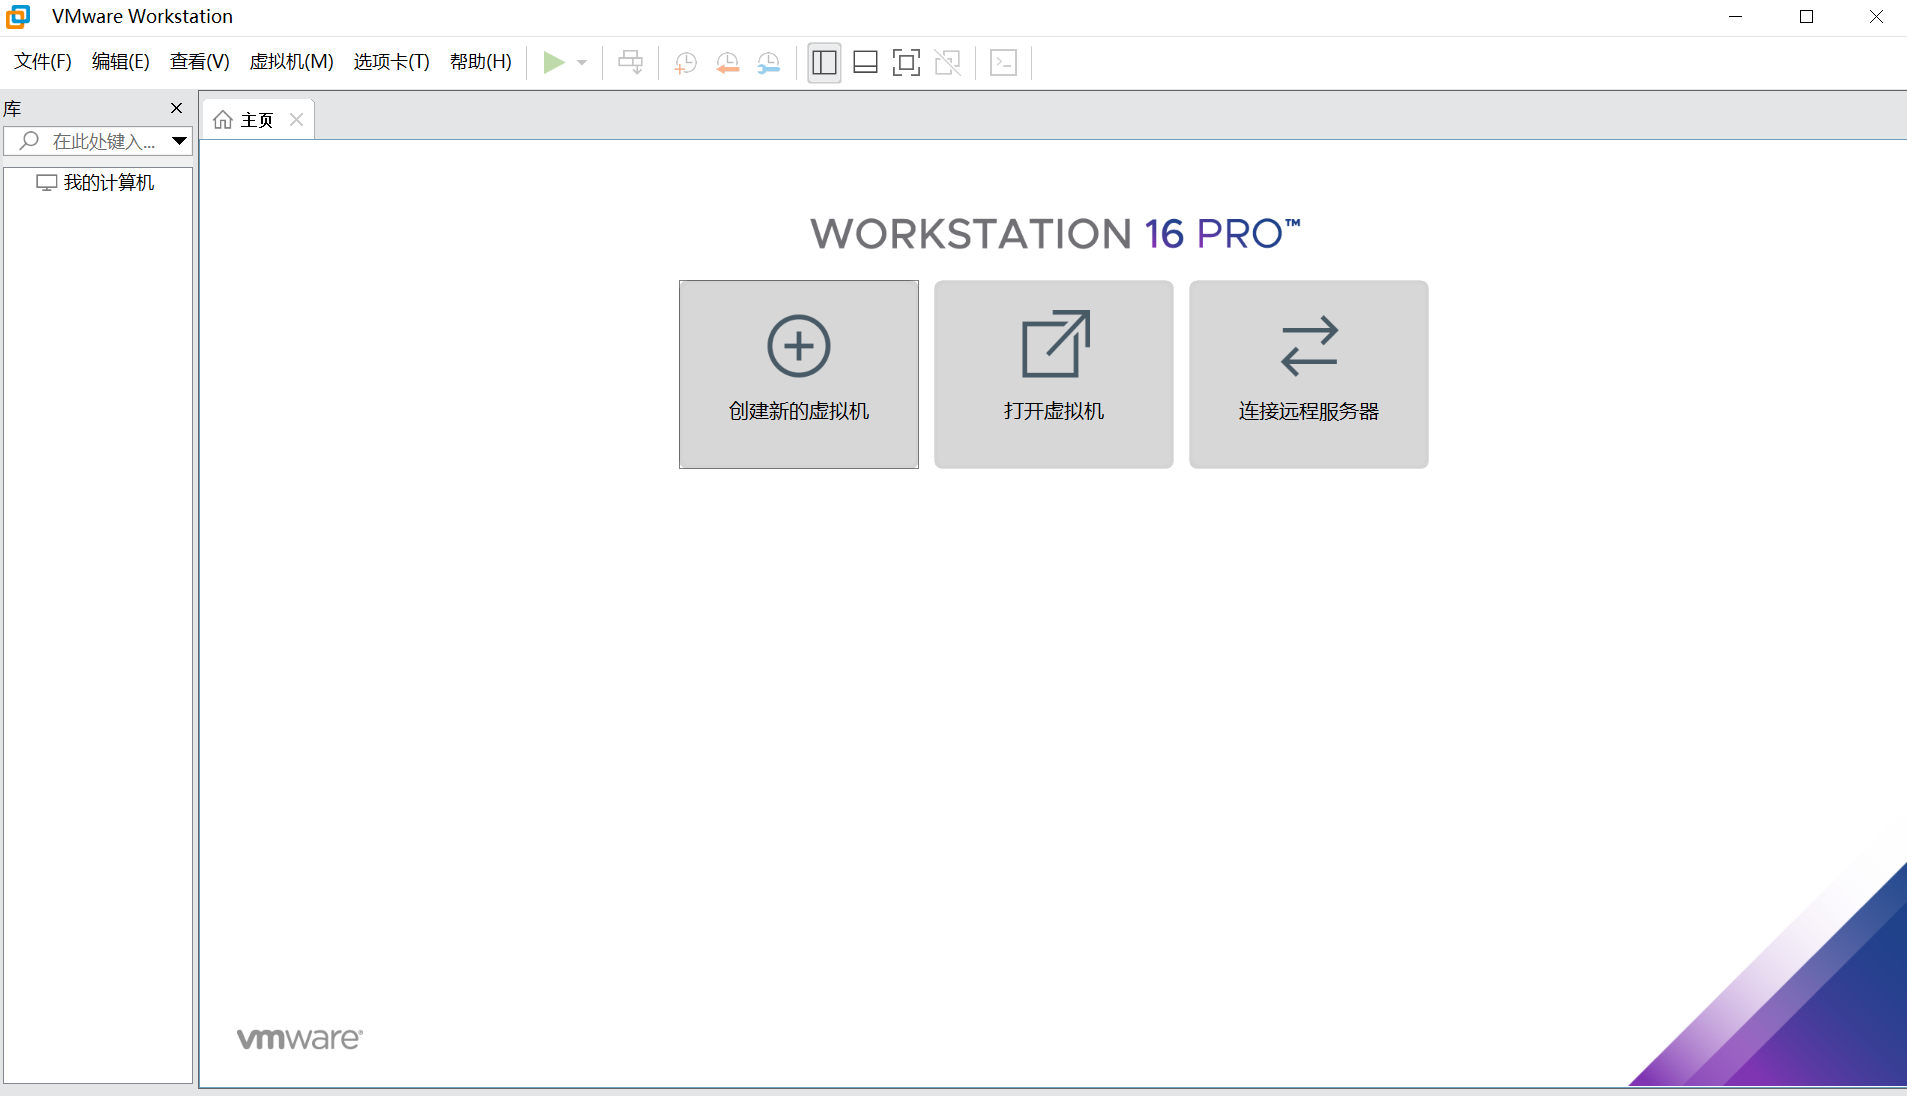Open the power options dropdown arrow
The height and width of the screenshot is (1096, 1907).
[582, 63]
